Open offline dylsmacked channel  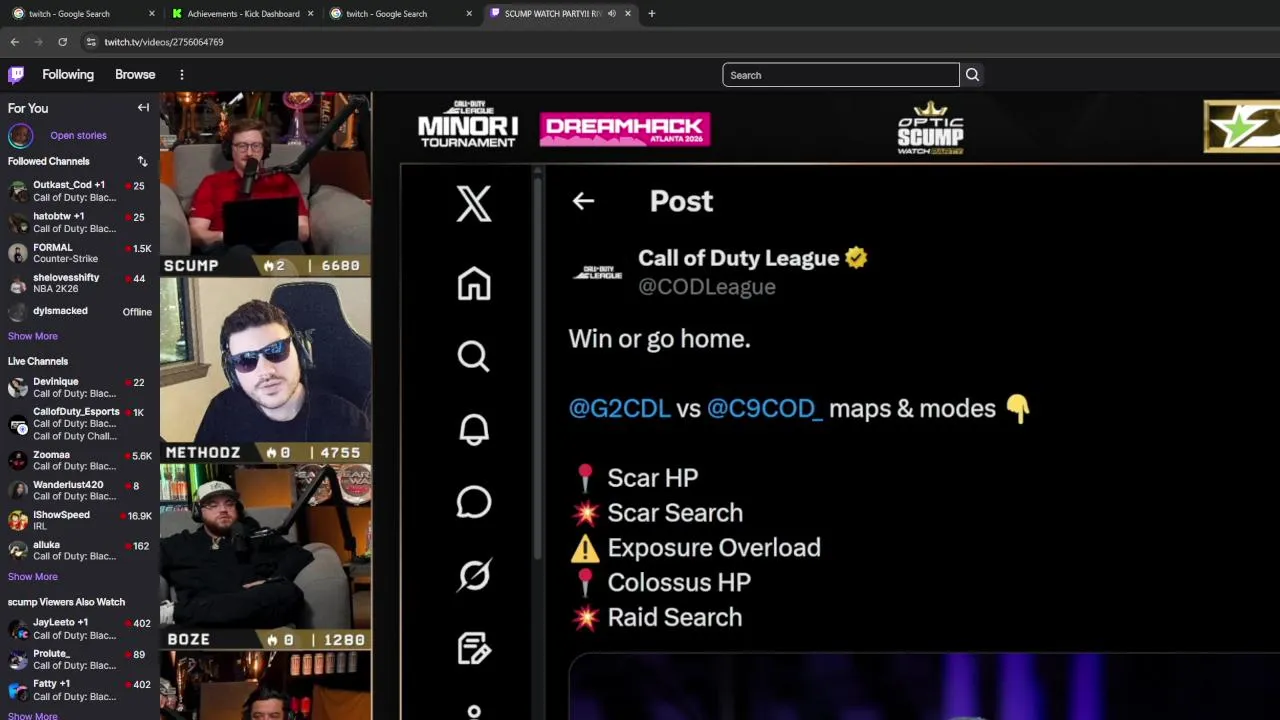coord(80,311)
